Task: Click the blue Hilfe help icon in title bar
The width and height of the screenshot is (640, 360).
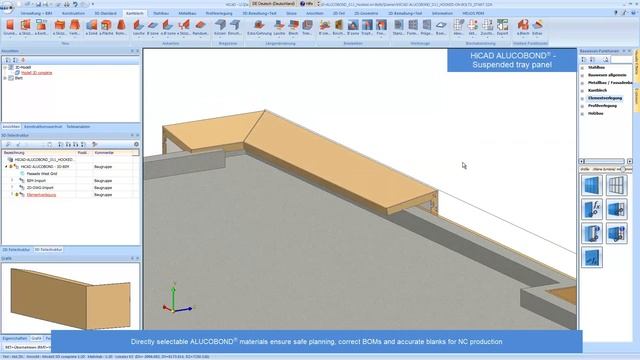Action: tap(307, 4)
